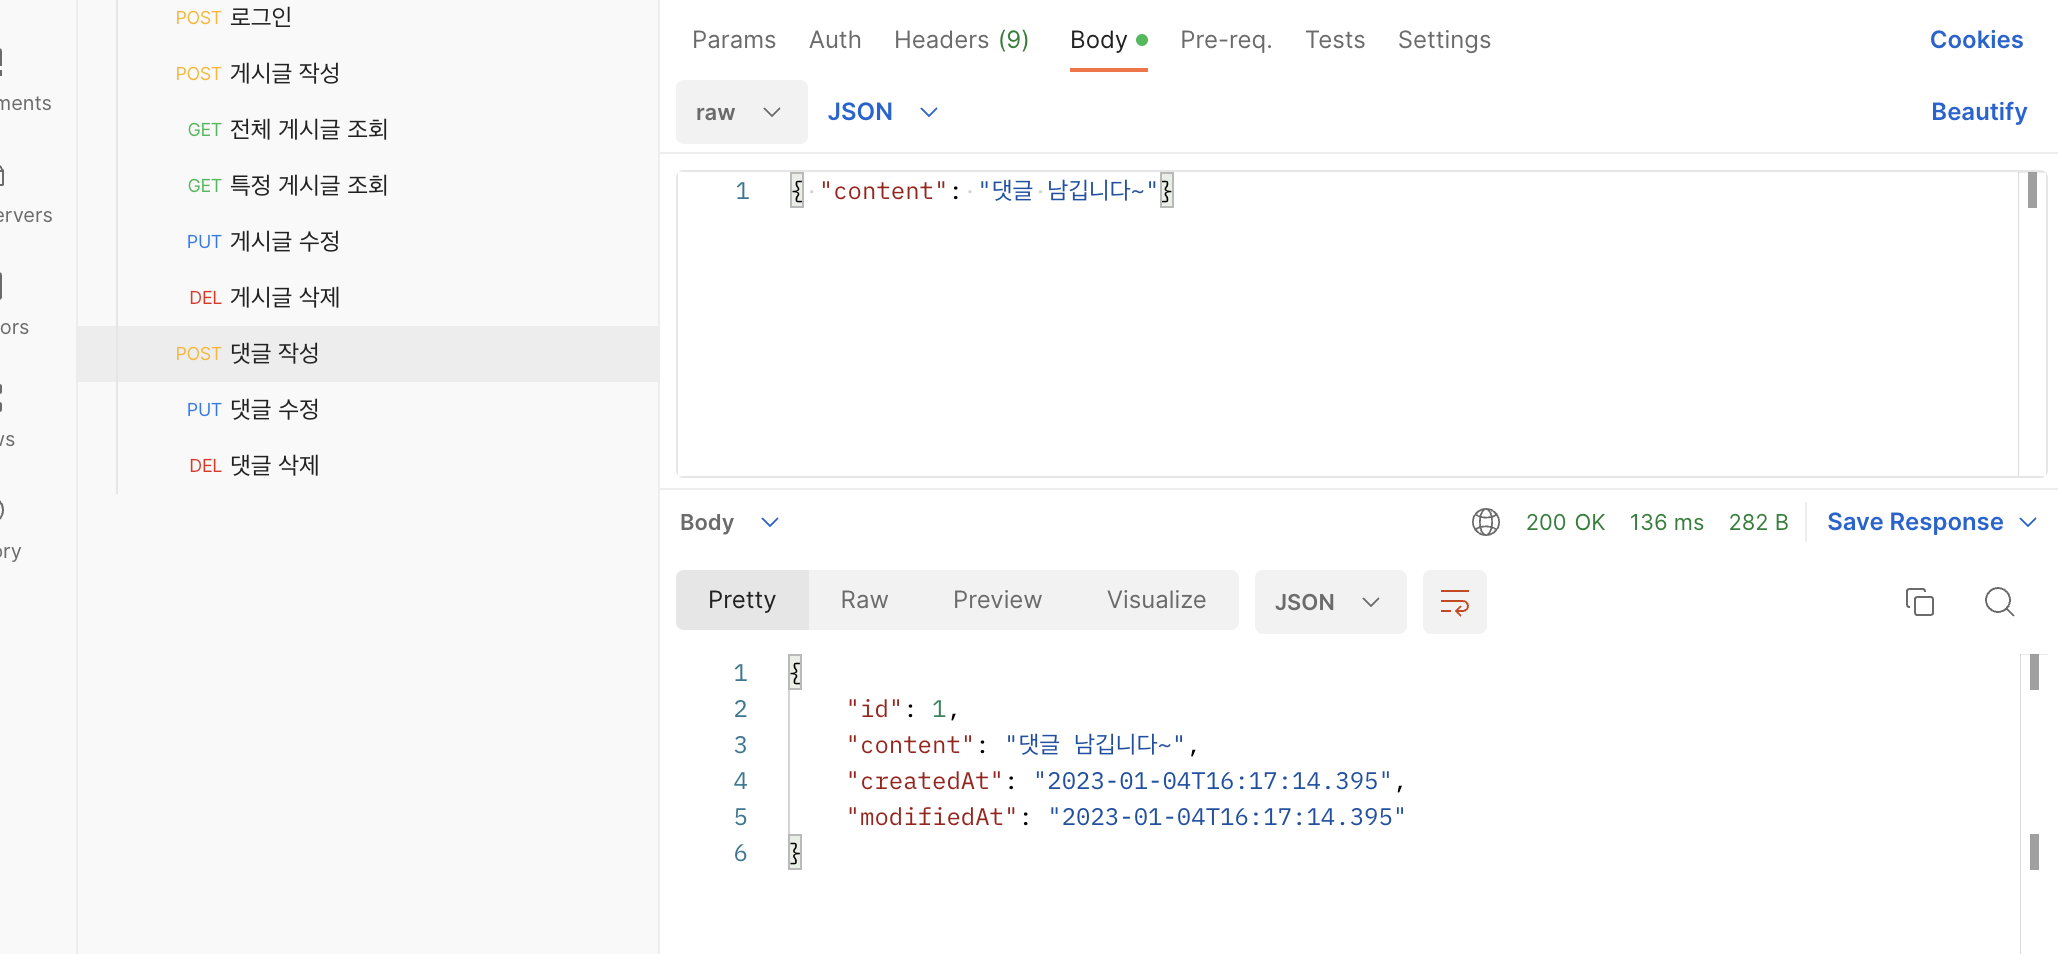The image size is (2058, 954).
Task: Open the Params tab
Action: pyautogui.click(x=734, y=40)
